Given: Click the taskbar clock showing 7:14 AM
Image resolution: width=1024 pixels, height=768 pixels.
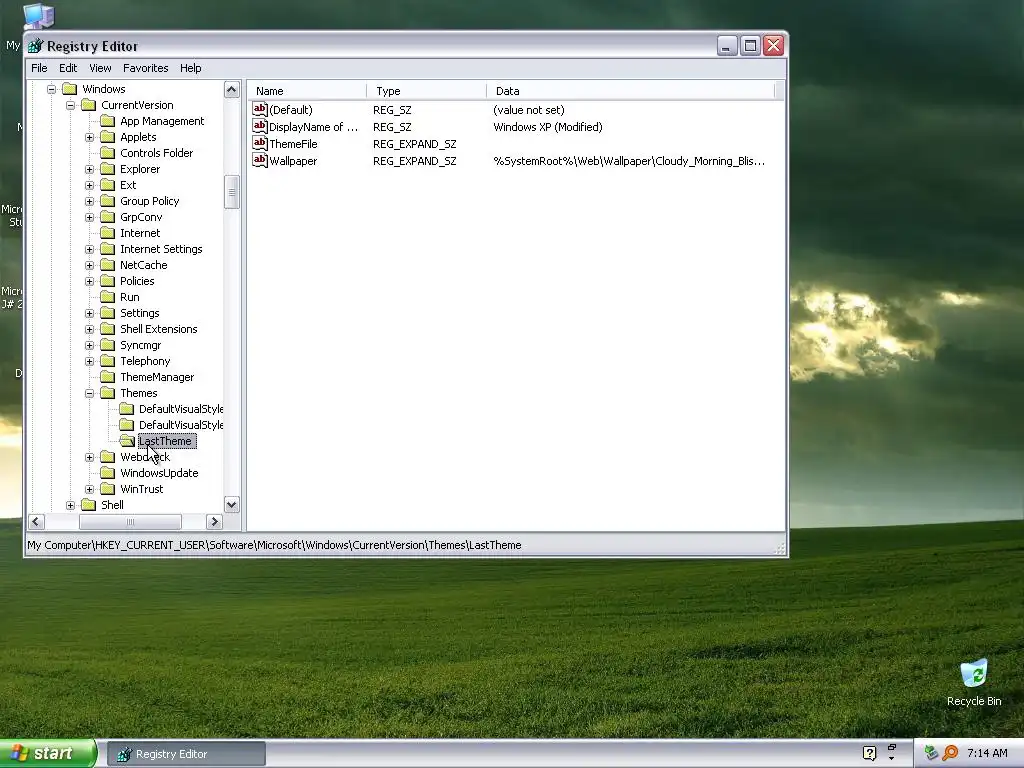Looking at the screenshot, I should pyautogui.click(x=987, y=753).
